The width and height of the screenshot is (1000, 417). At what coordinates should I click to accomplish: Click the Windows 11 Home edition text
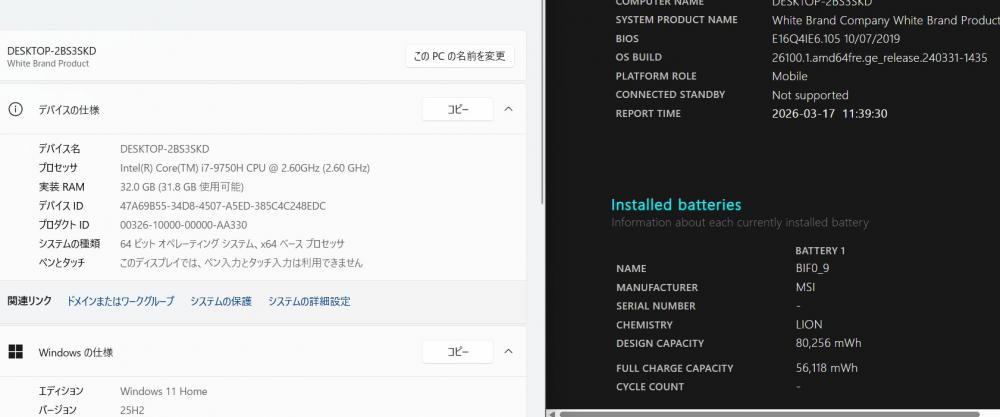[163, 391]
